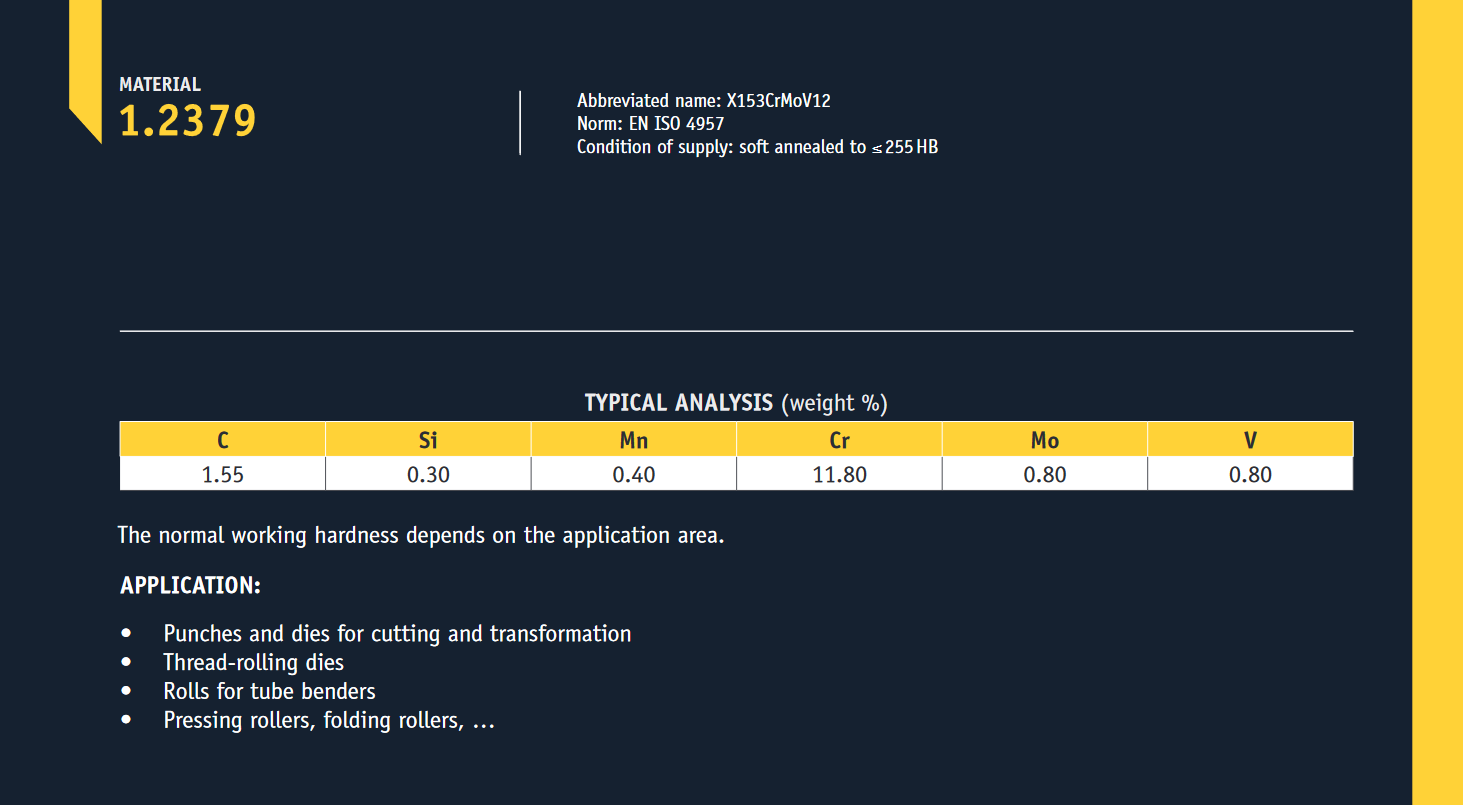Click the Norm EN ISO 4957 line

(650, 124)
